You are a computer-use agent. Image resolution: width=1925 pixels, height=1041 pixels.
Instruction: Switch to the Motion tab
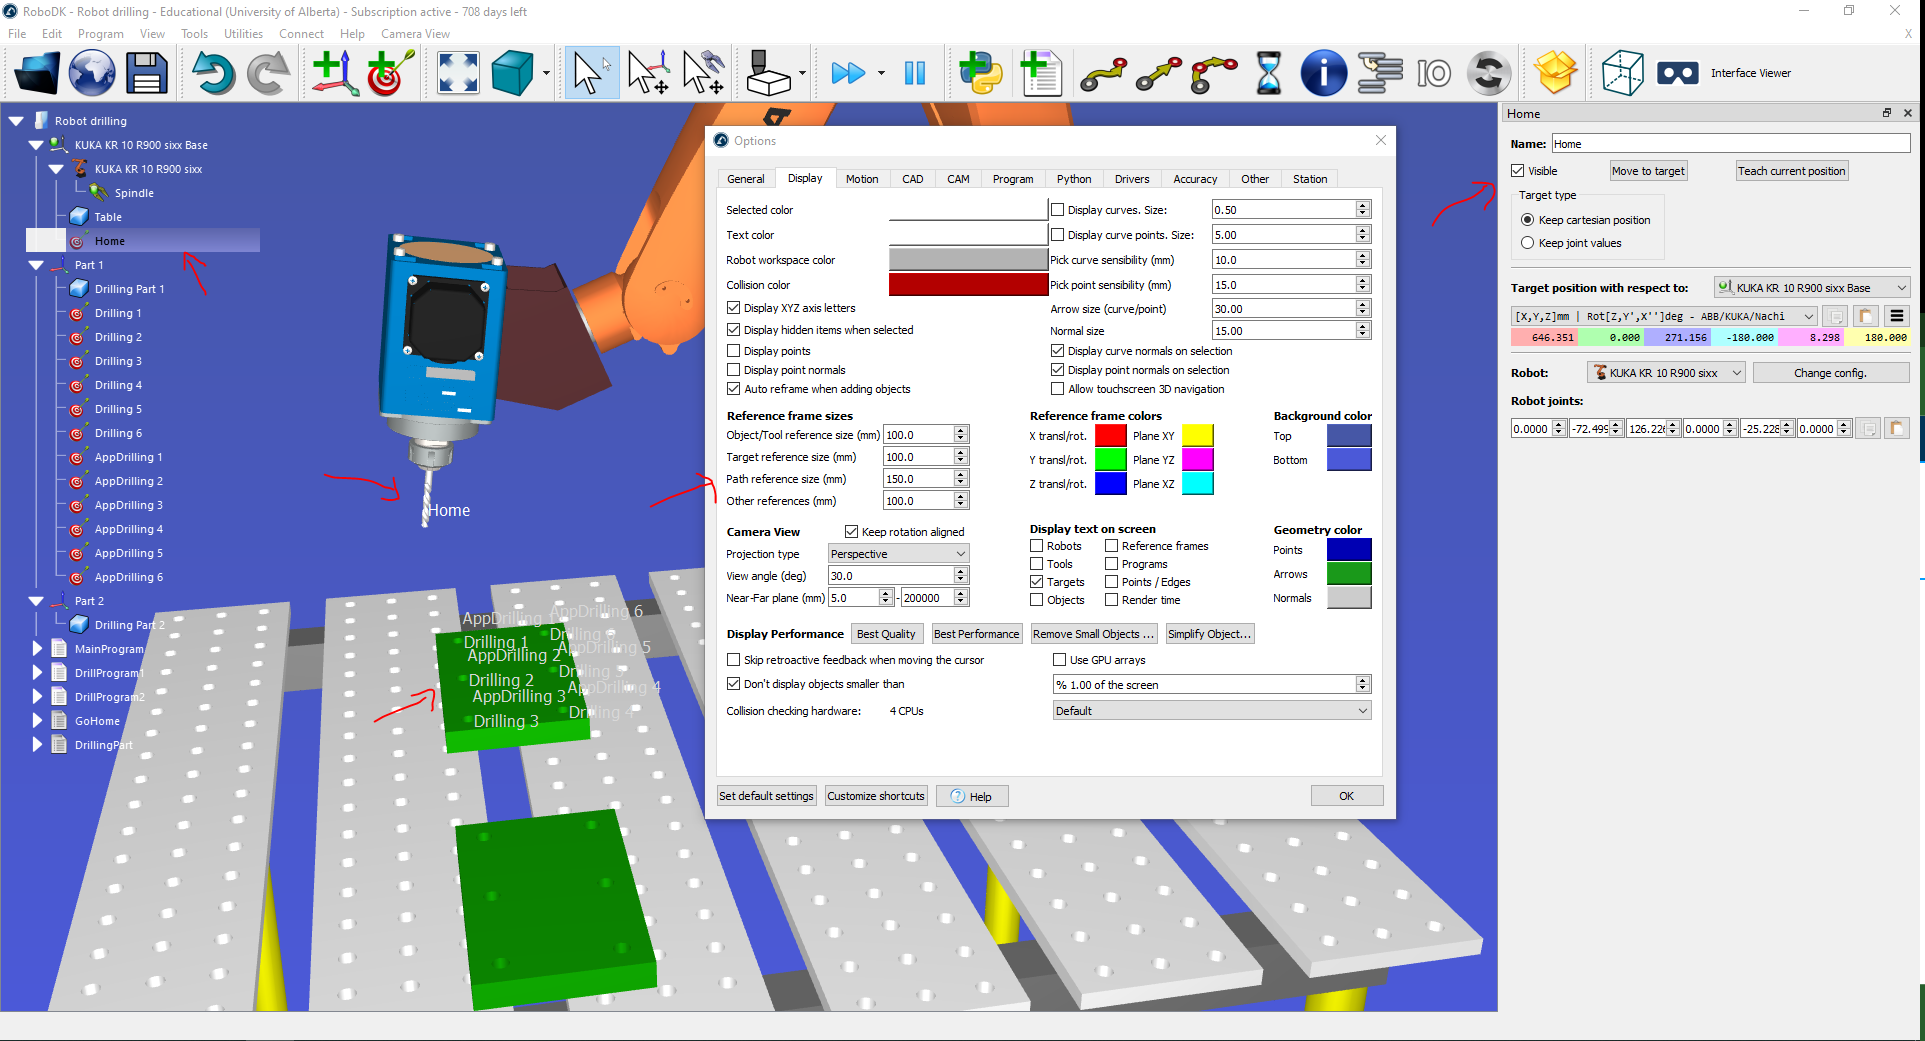coord(861,179)
